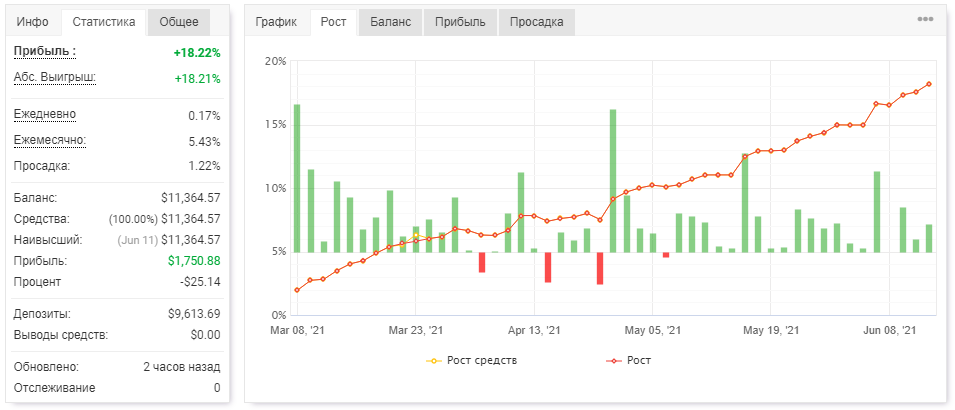Open the three-dots chart options menu
The image size is (955, 410).
pos(925,19)
